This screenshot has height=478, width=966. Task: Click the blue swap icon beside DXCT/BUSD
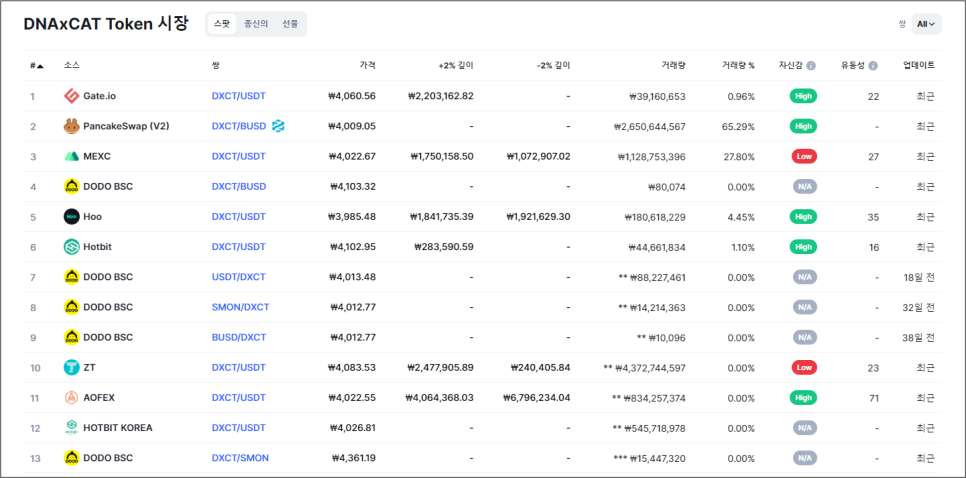[278, 126]
